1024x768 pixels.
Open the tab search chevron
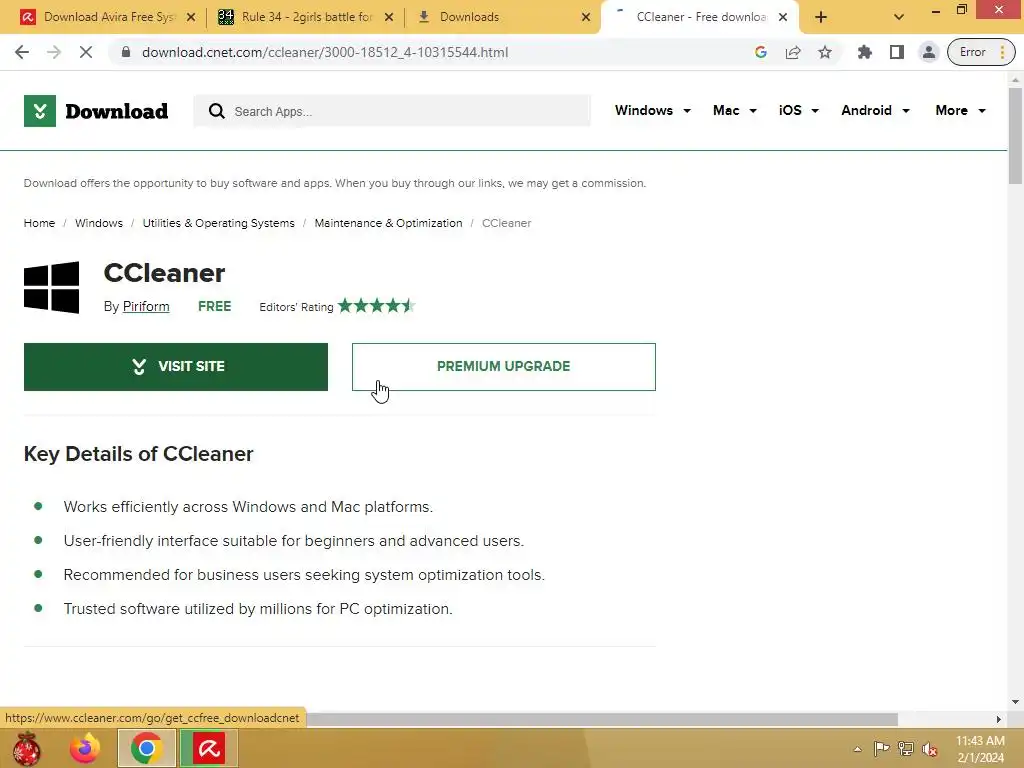899,17
